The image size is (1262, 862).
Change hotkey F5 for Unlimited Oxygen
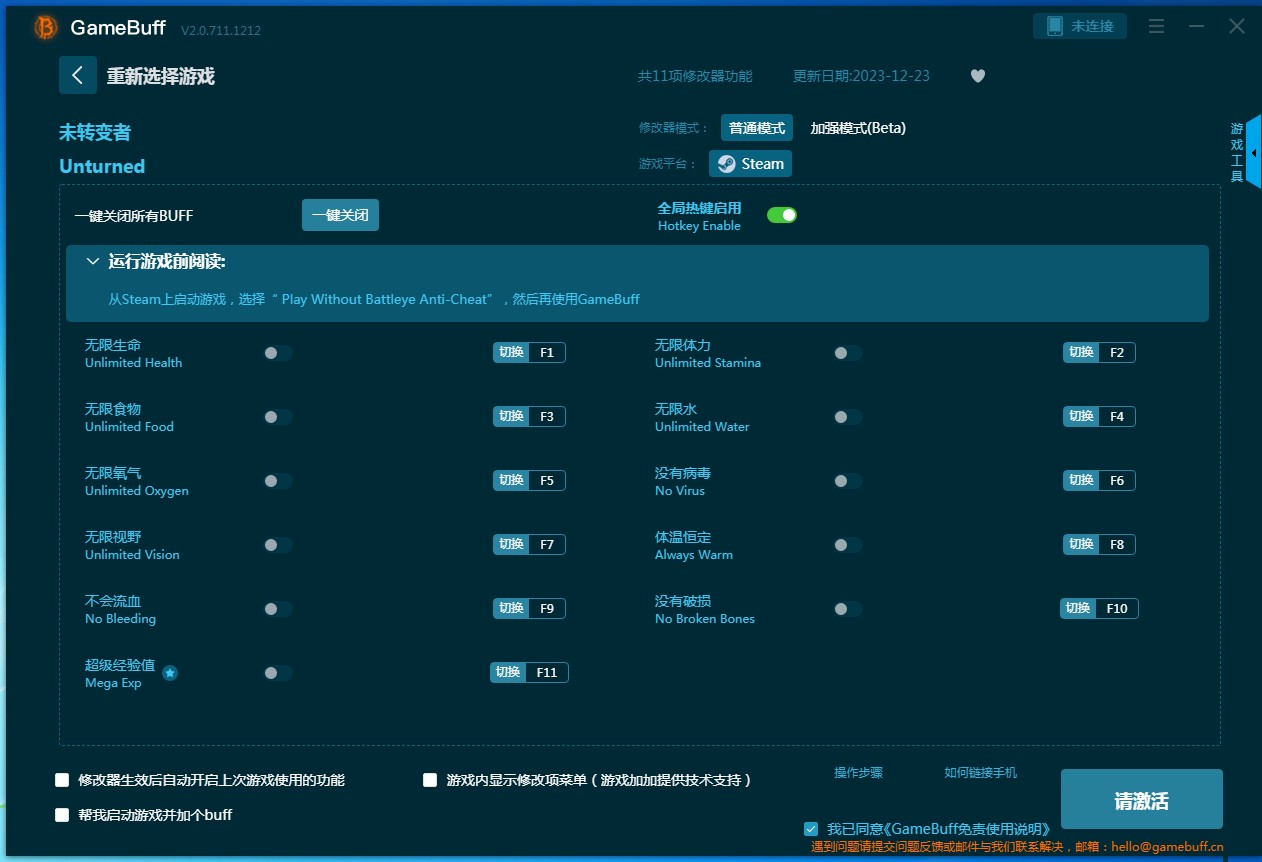coord(529,480)
